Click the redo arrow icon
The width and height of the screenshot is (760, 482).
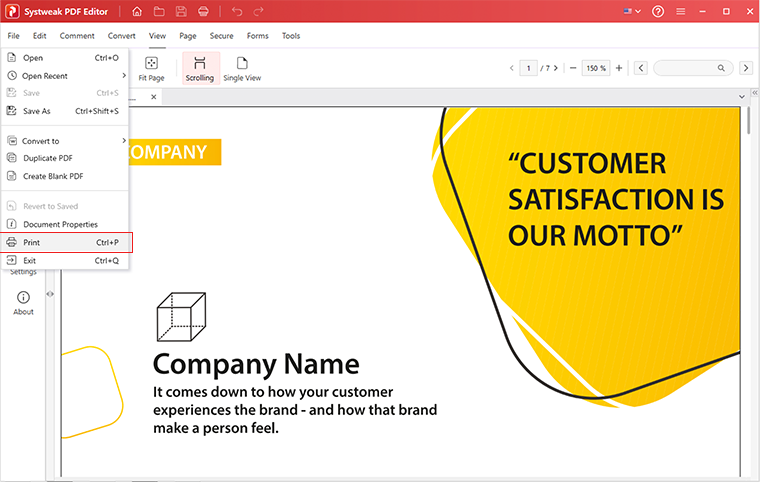pos(258,11)
